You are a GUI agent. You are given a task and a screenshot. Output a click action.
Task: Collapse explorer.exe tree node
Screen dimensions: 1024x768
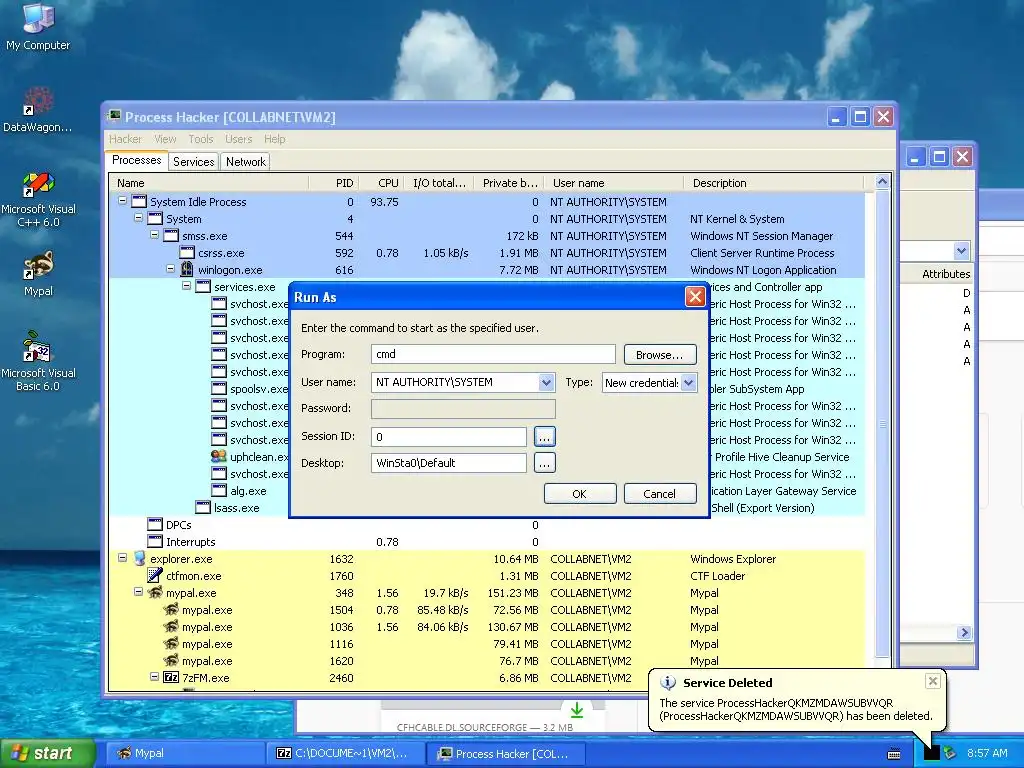coord(123,558)
